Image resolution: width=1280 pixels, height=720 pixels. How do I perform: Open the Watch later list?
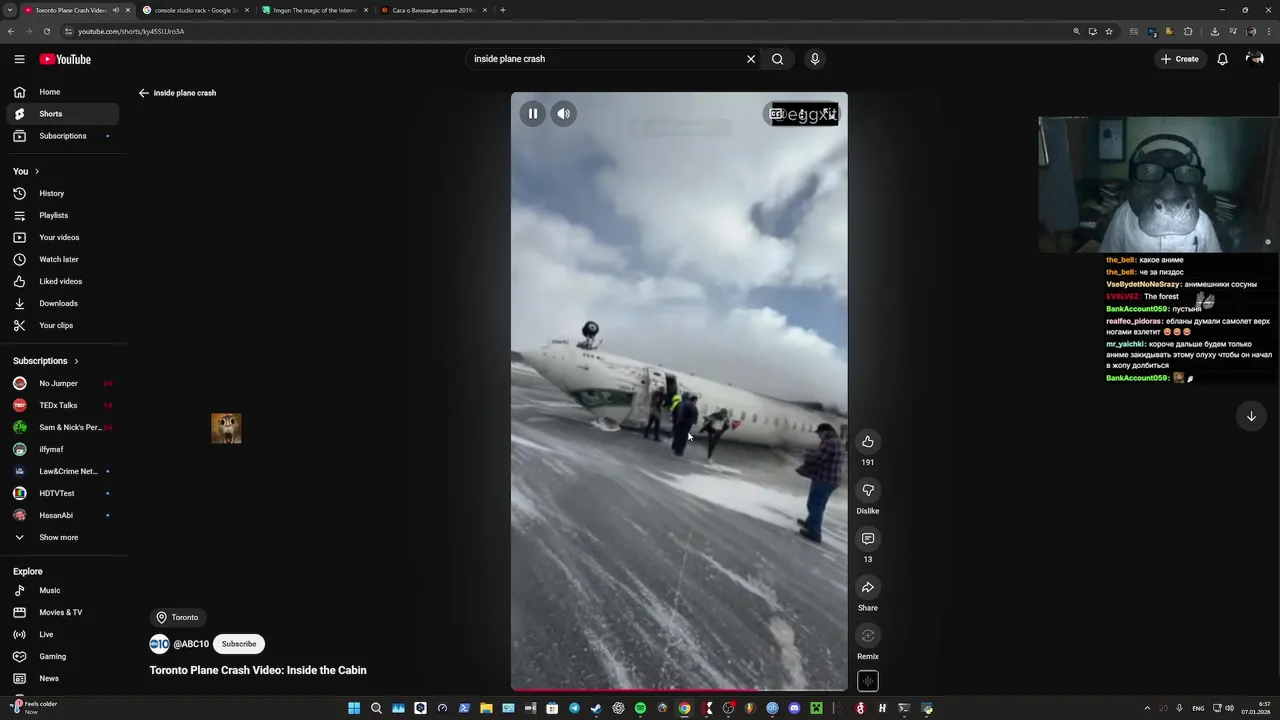click(63, 259)
